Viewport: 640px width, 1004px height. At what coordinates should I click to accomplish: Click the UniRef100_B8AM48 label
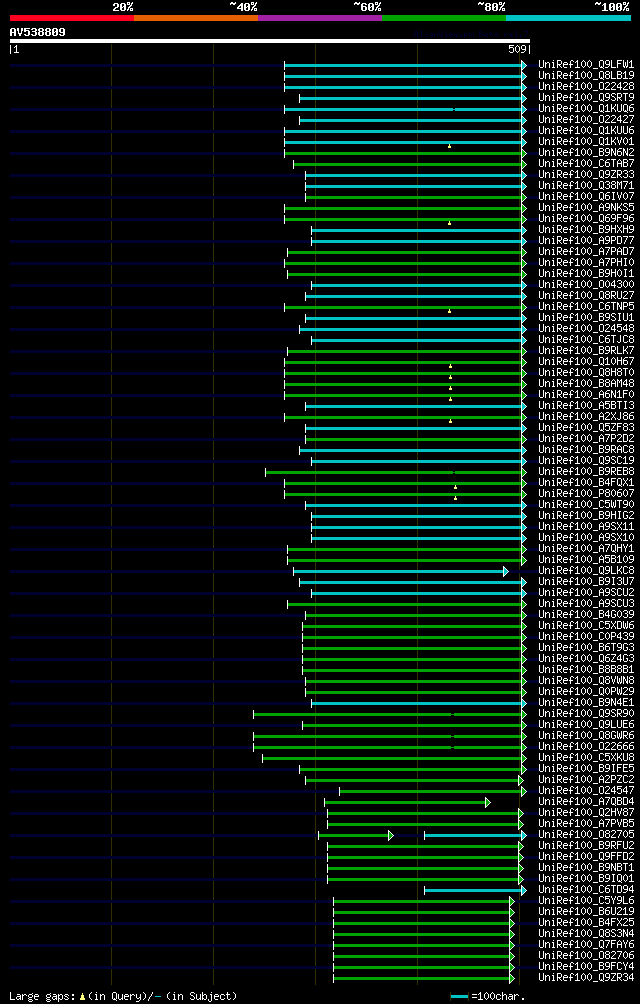click(586, 383)
